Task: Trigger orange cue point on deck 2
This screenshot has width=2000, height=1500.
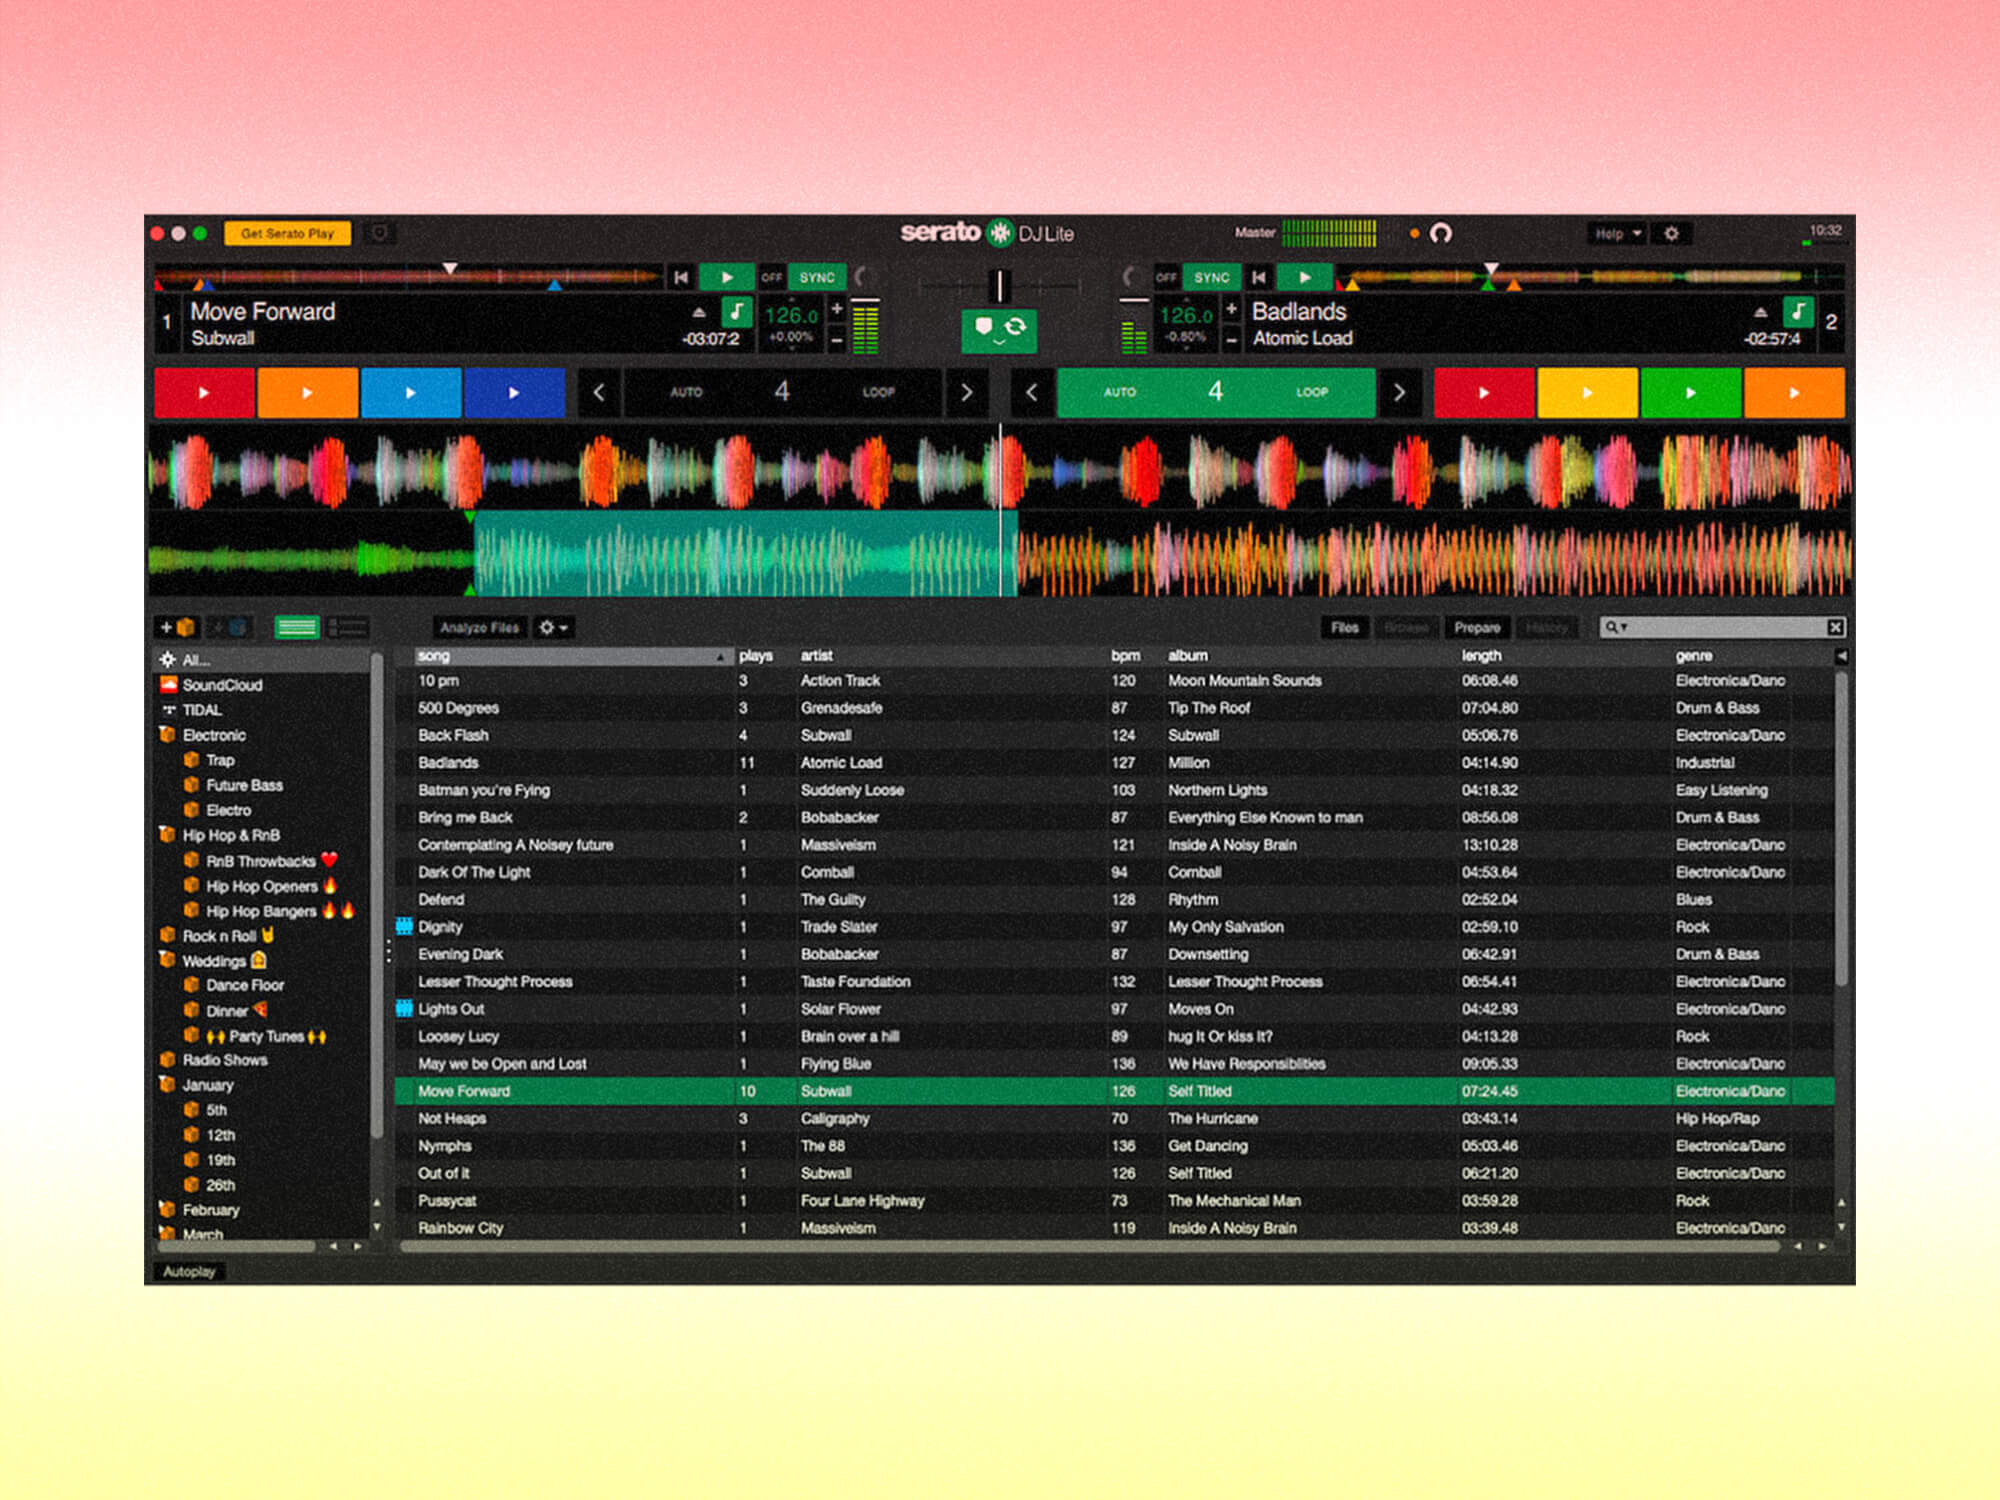Action: (1795, 392)
